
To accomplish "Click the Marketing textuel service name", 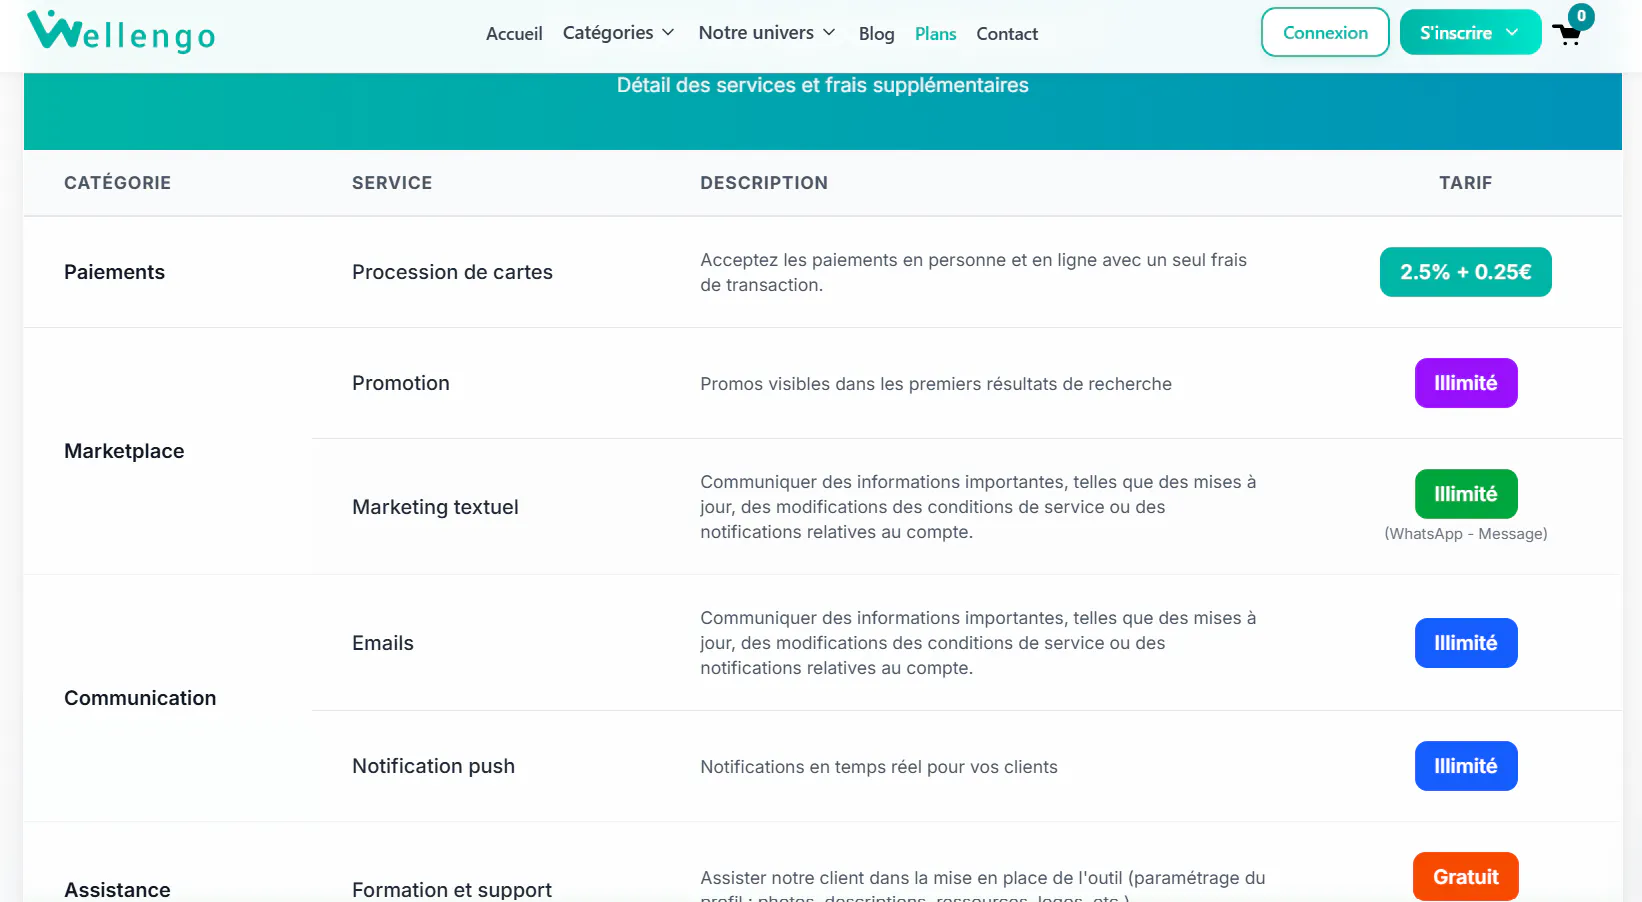I will 435,507.
